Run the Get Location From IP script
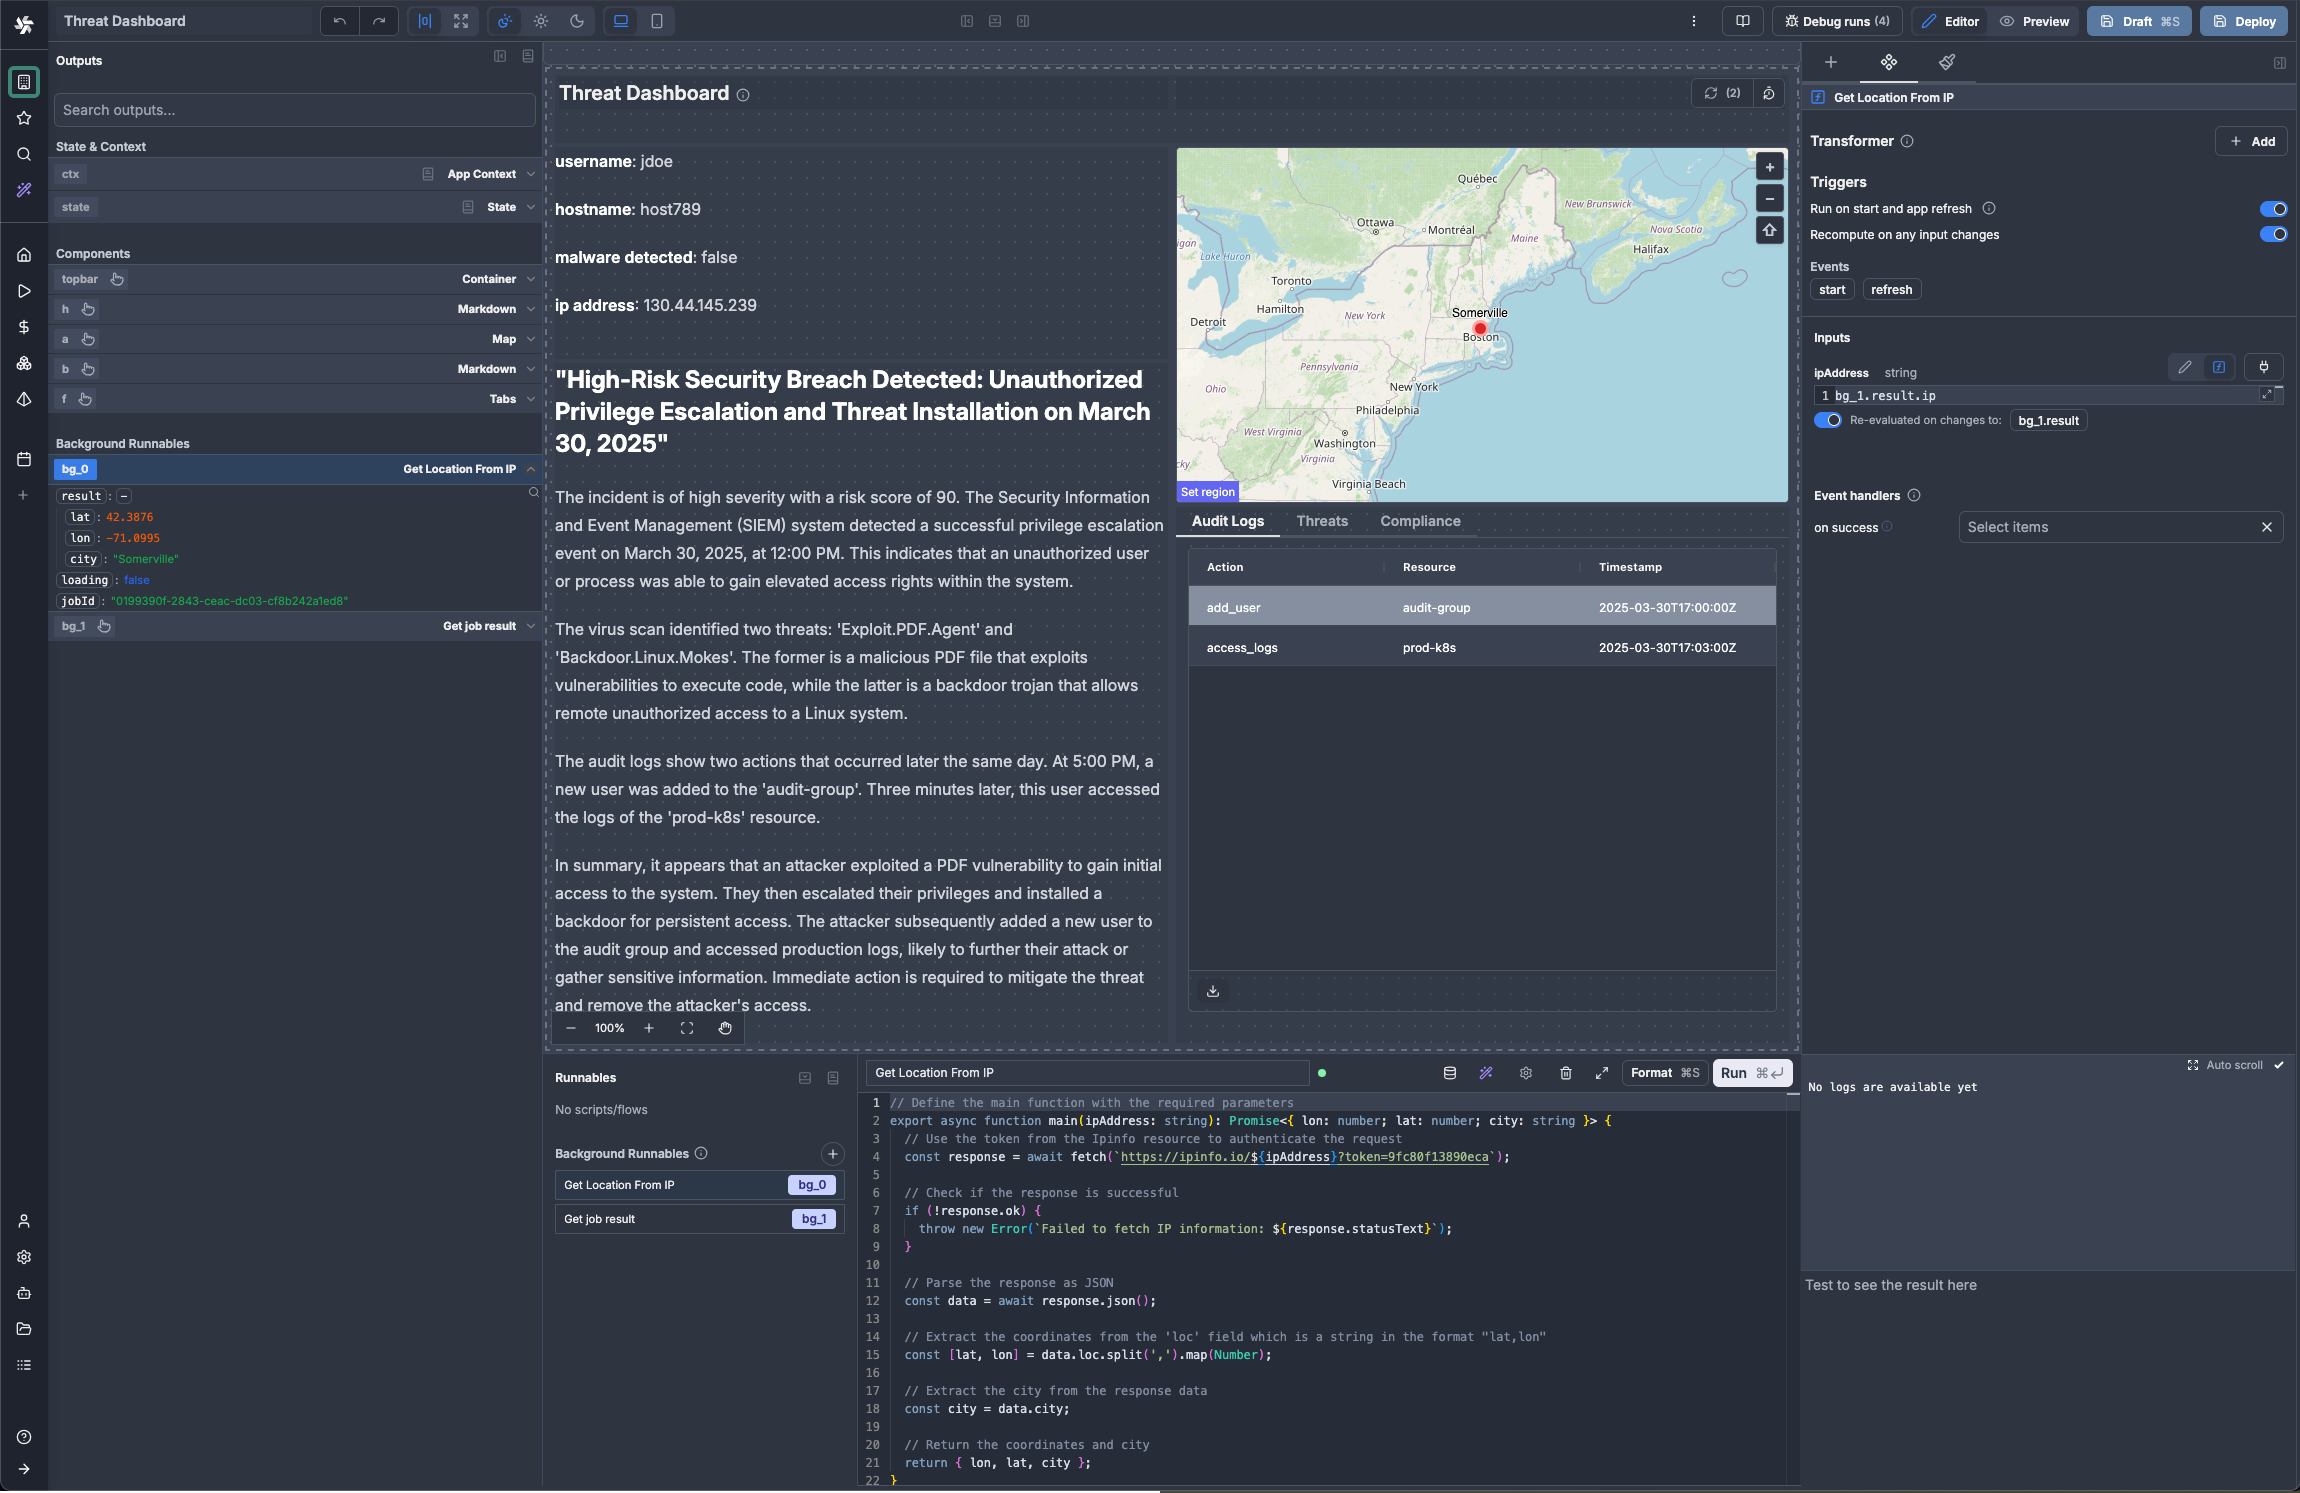Screen dimensions: 2300x1493 1736,1073
